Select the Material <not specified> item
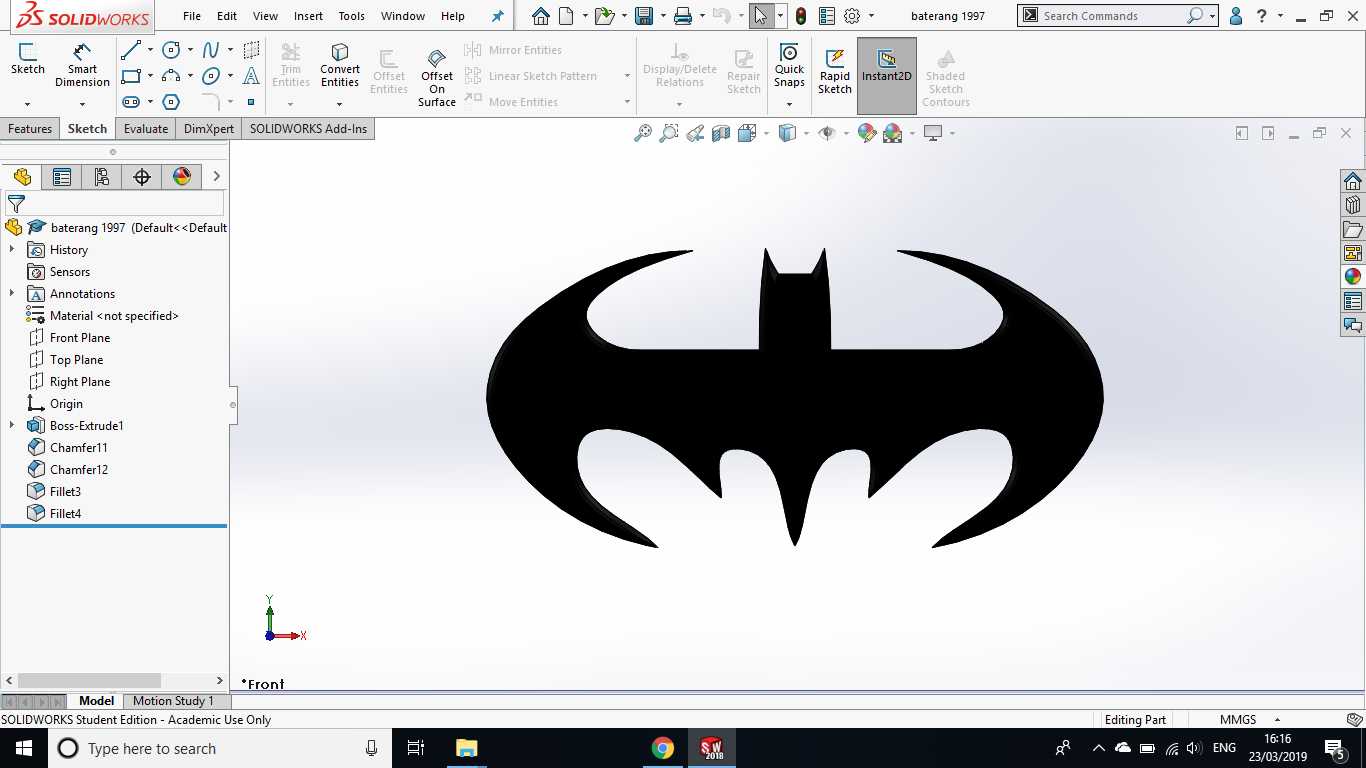 114,316
